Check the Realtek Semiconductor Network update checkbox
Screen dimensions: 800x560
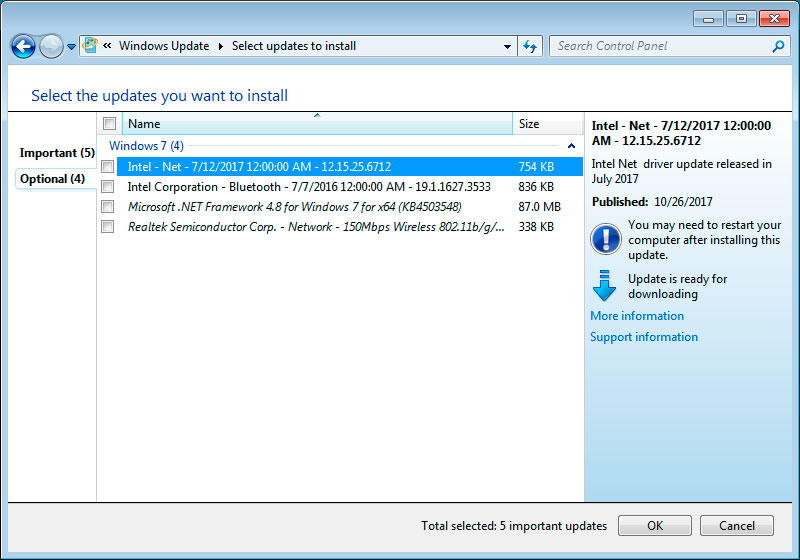tap(108, 226)
